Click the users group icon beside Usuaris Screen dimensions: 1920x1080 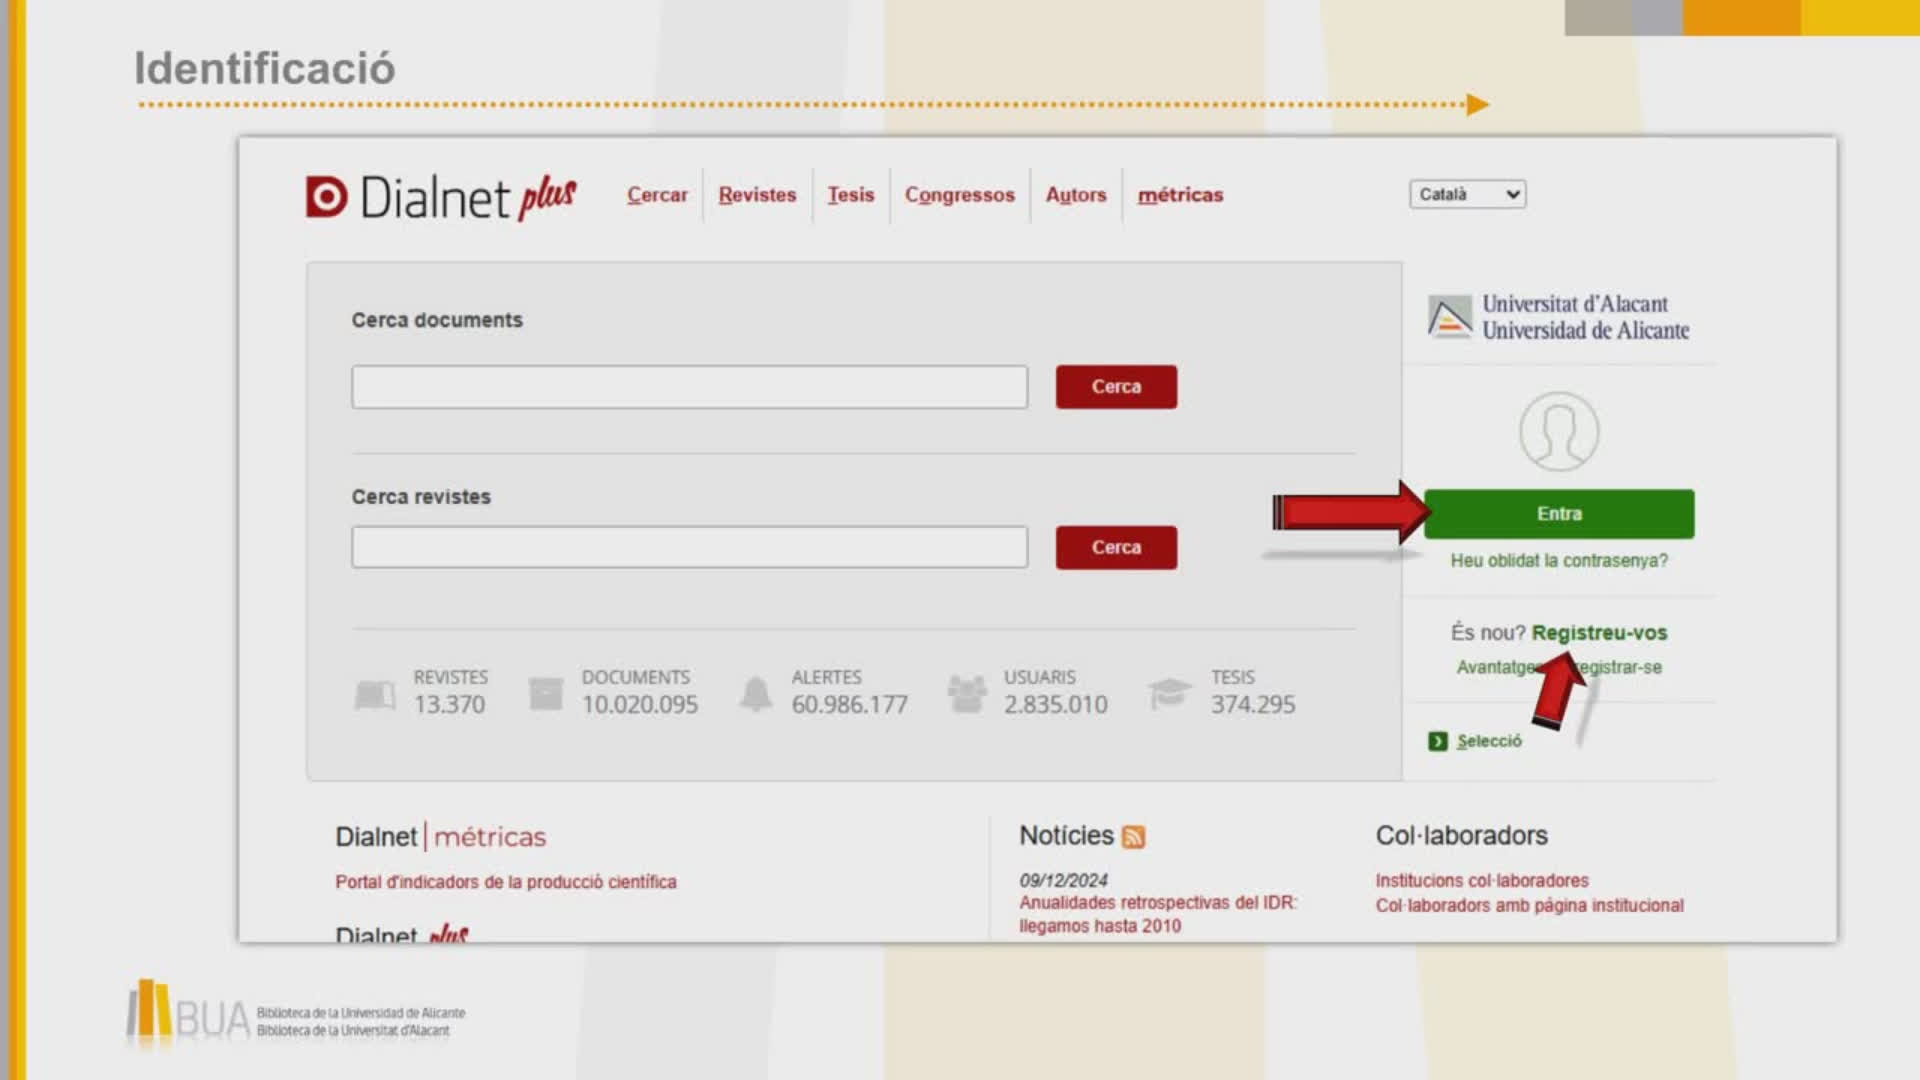pyautogui.click(x=967, y=693)
